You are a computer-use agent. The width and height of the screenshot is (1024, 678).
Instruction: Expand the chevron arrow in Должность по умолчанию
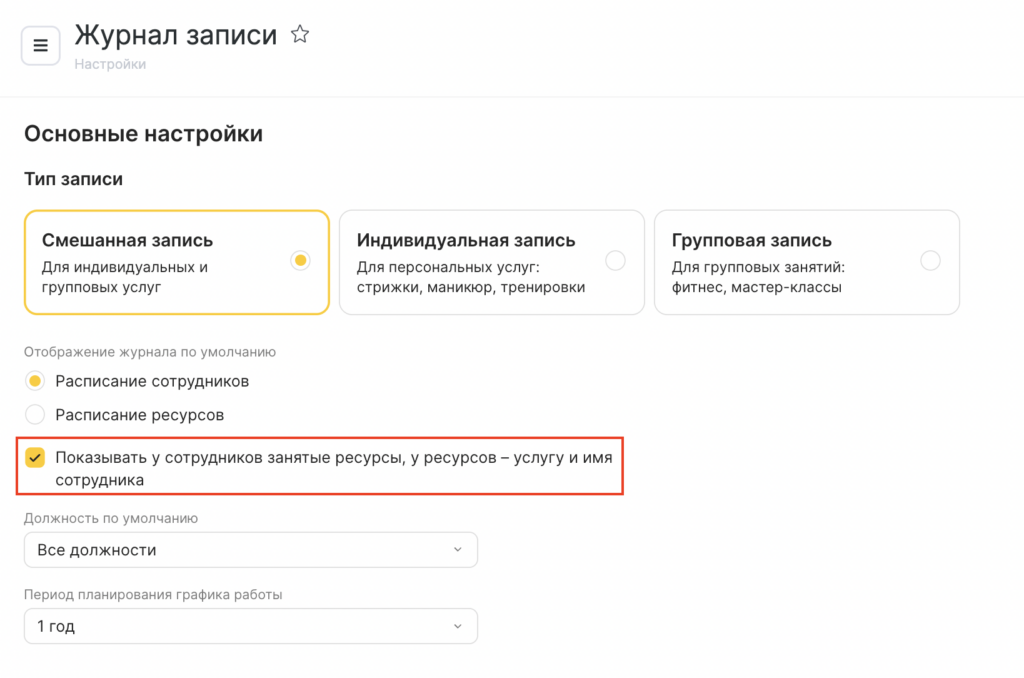(x=458, y=550)
